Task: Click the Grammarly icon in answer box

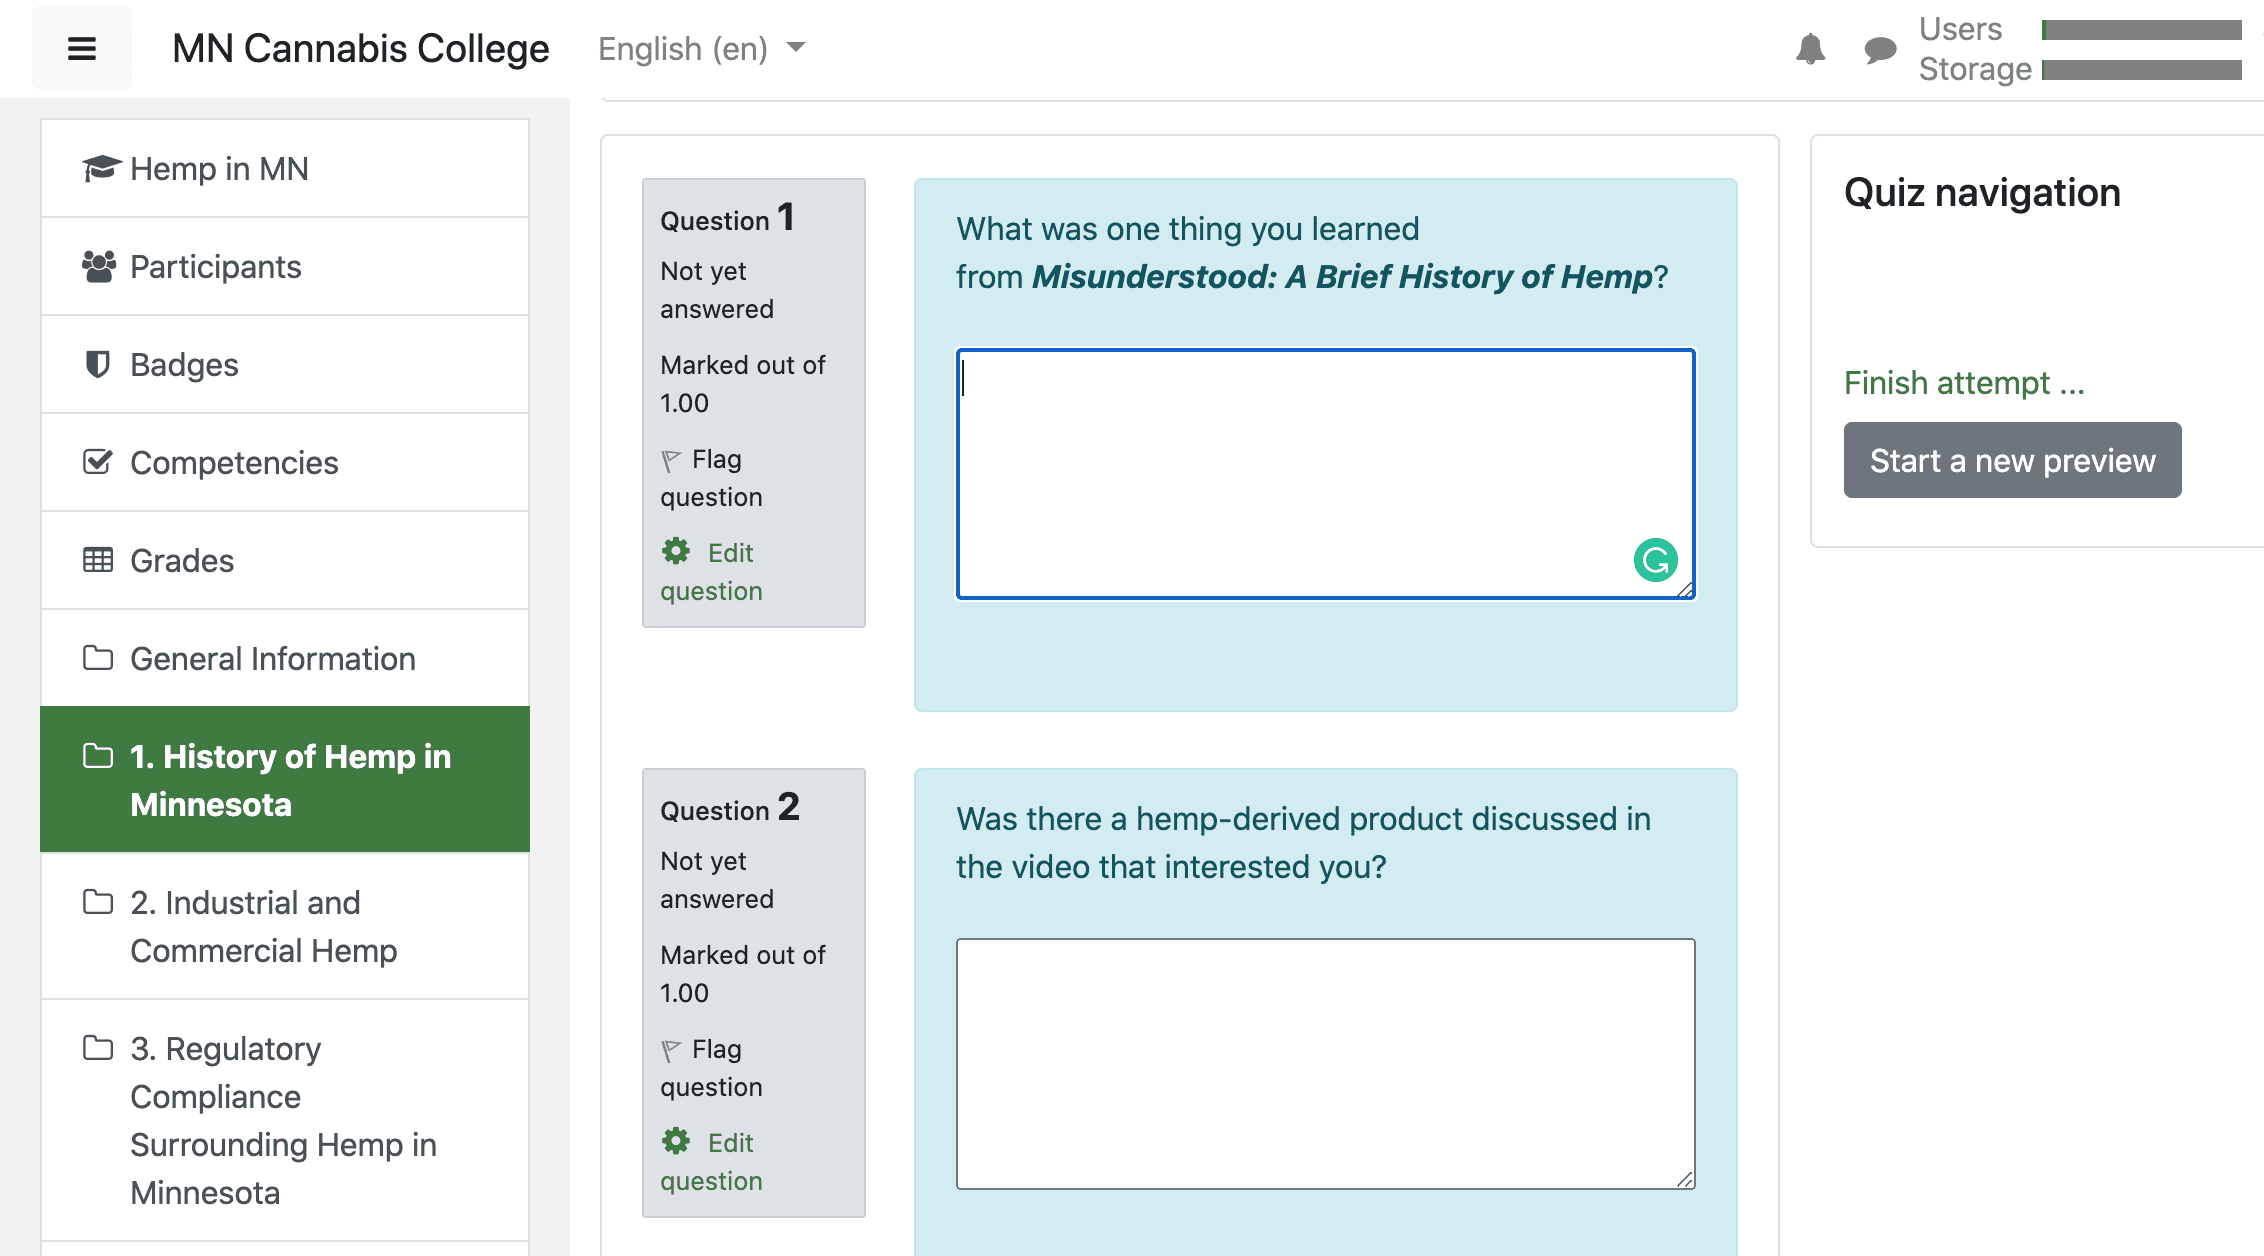Action: click(1655, 560)
